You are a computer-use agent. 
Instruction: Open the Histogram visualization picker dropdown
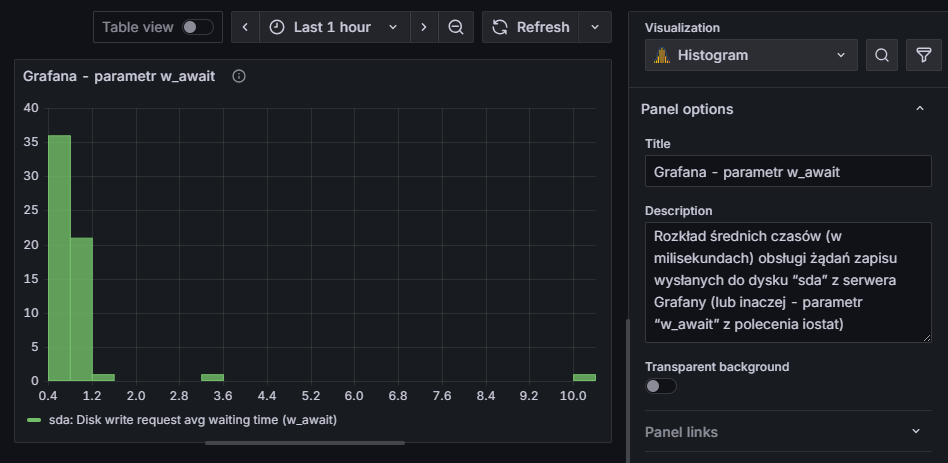click(751, 56)
